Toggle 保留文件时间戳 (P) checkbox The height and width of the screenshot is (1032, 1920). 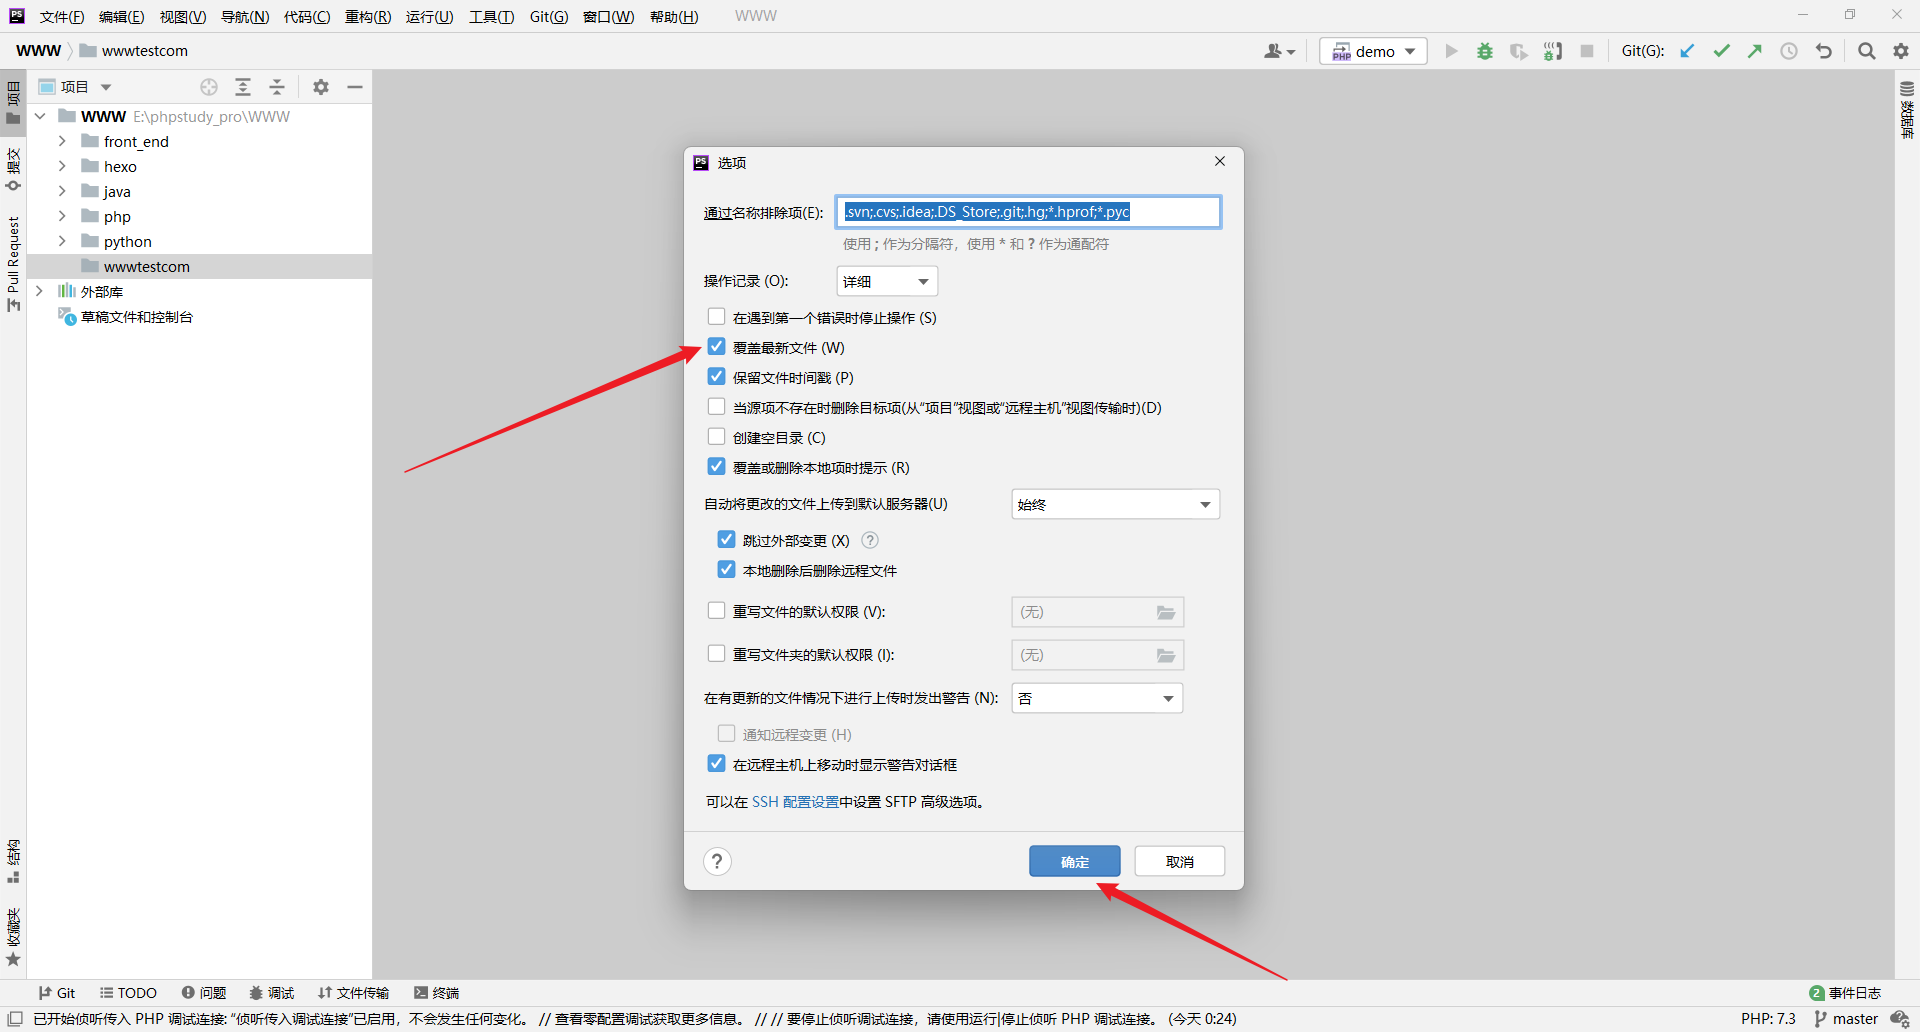click(716, 377)
